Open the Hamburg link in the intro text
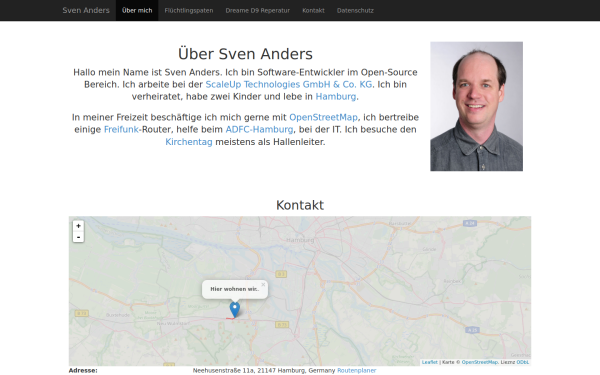The height and width of the screenshot is (375, 600). coord(336,97)
